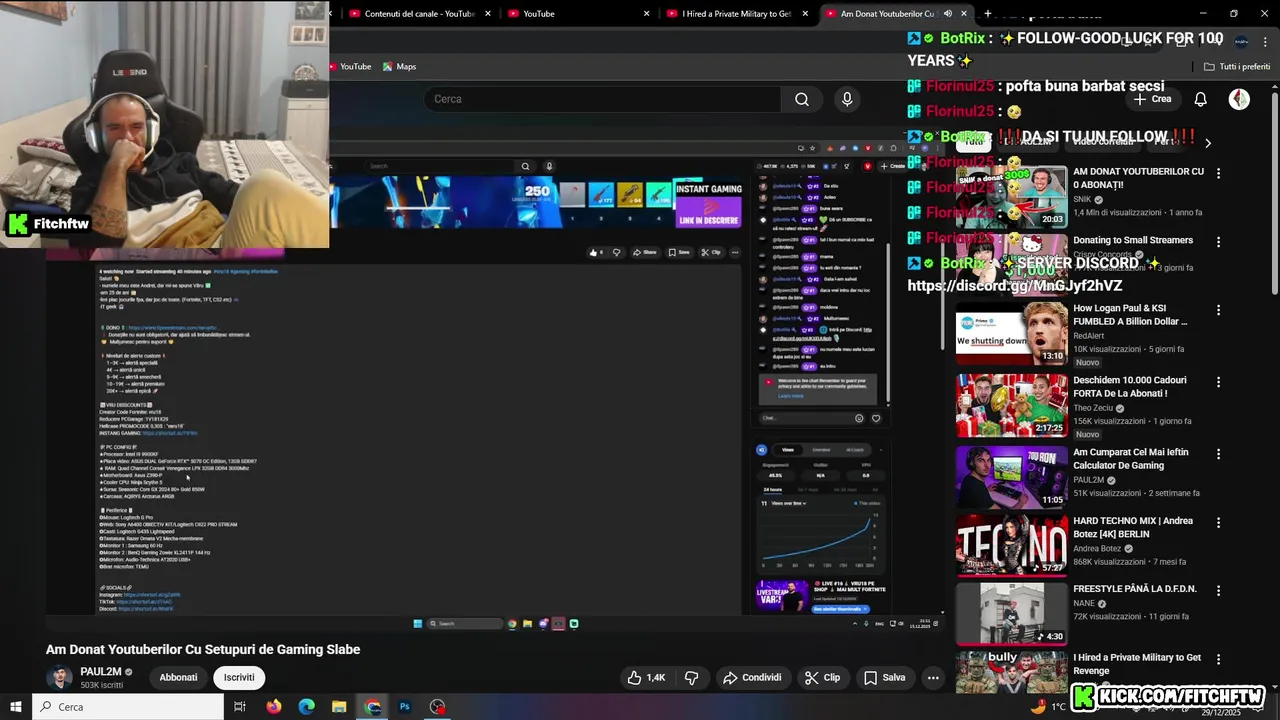The height and width of the screenshot is (720, 1280).
Task: Open options for Am Cumparat Cel Mai Ieftin
Action: point(1218,454)
